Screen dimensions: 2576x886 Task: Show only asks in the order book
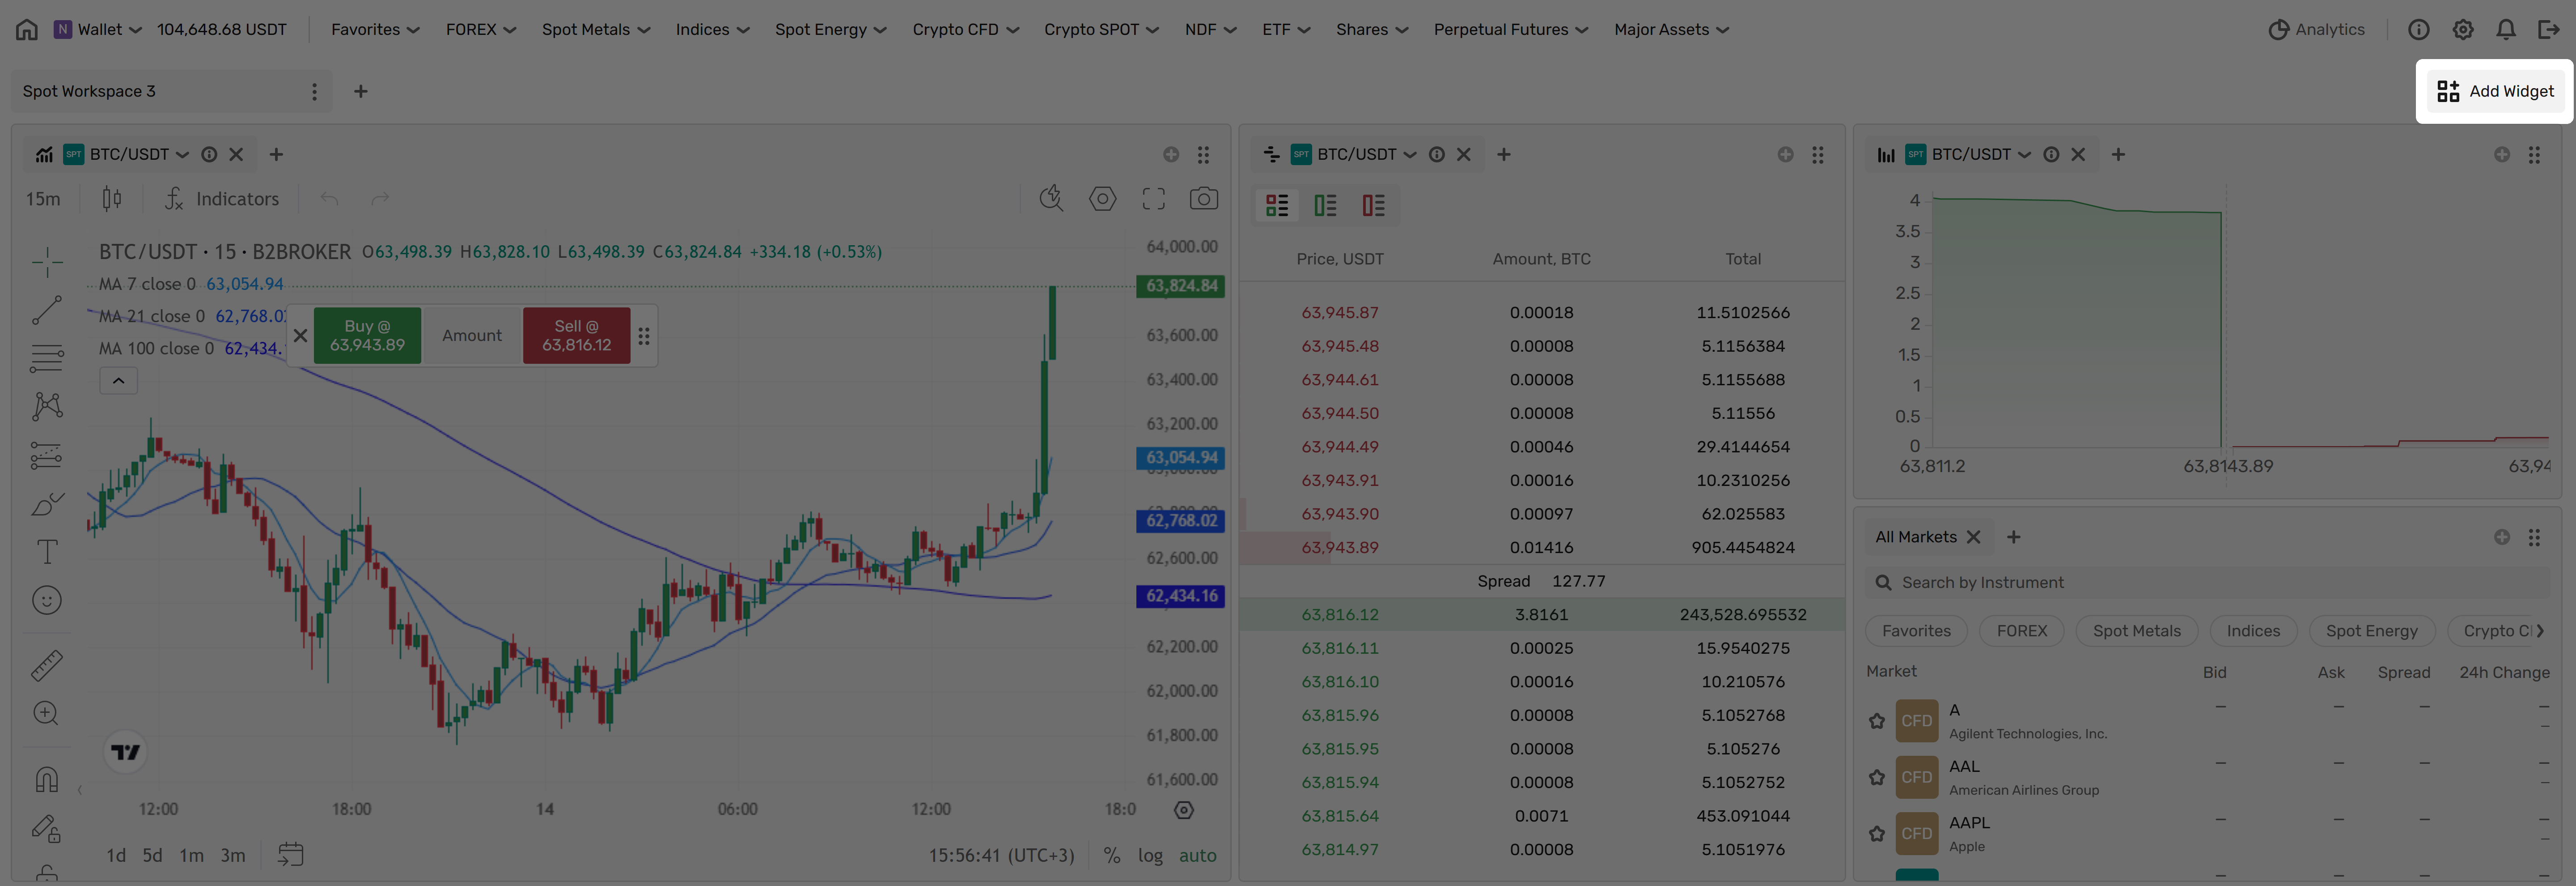(x=1373, y=206)
